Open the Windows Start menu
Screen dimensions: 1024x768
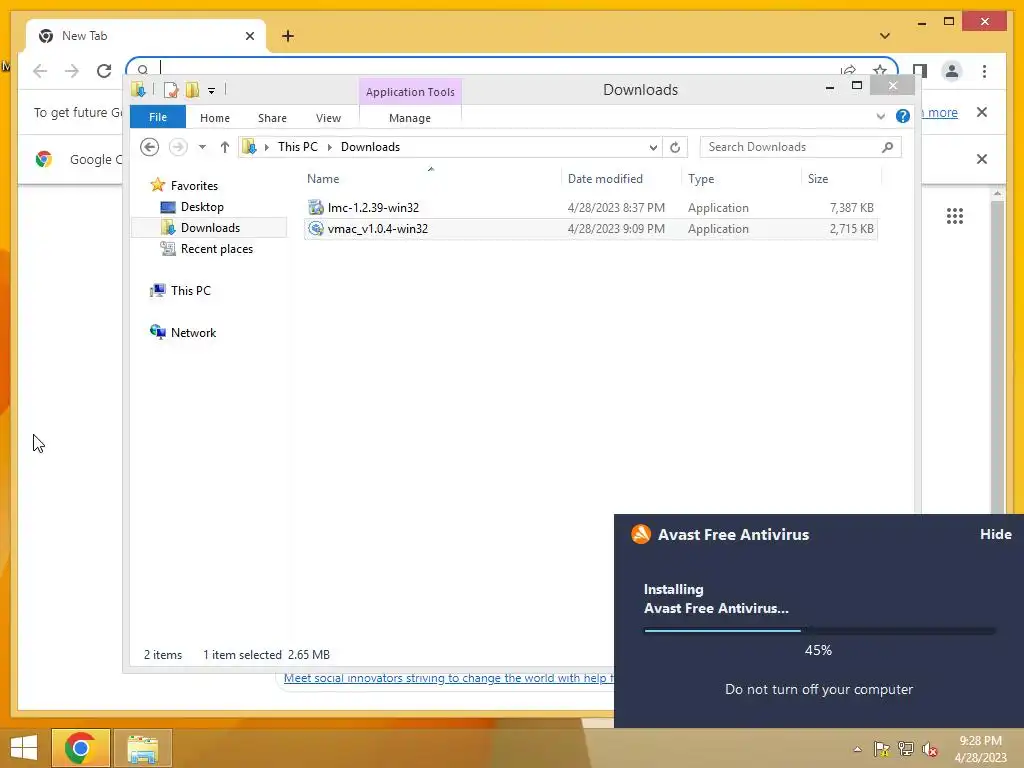[24, 748]
